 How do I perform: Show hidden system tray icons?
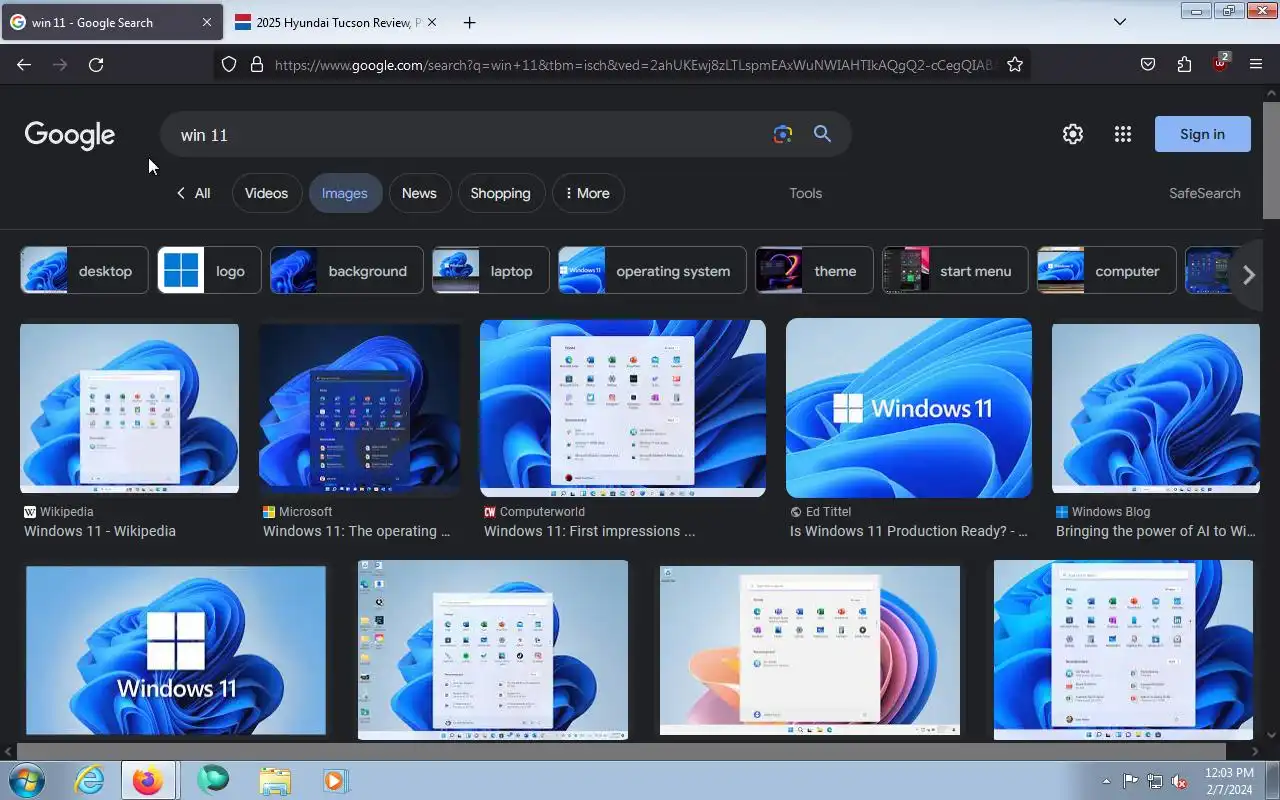point(1106,781)
